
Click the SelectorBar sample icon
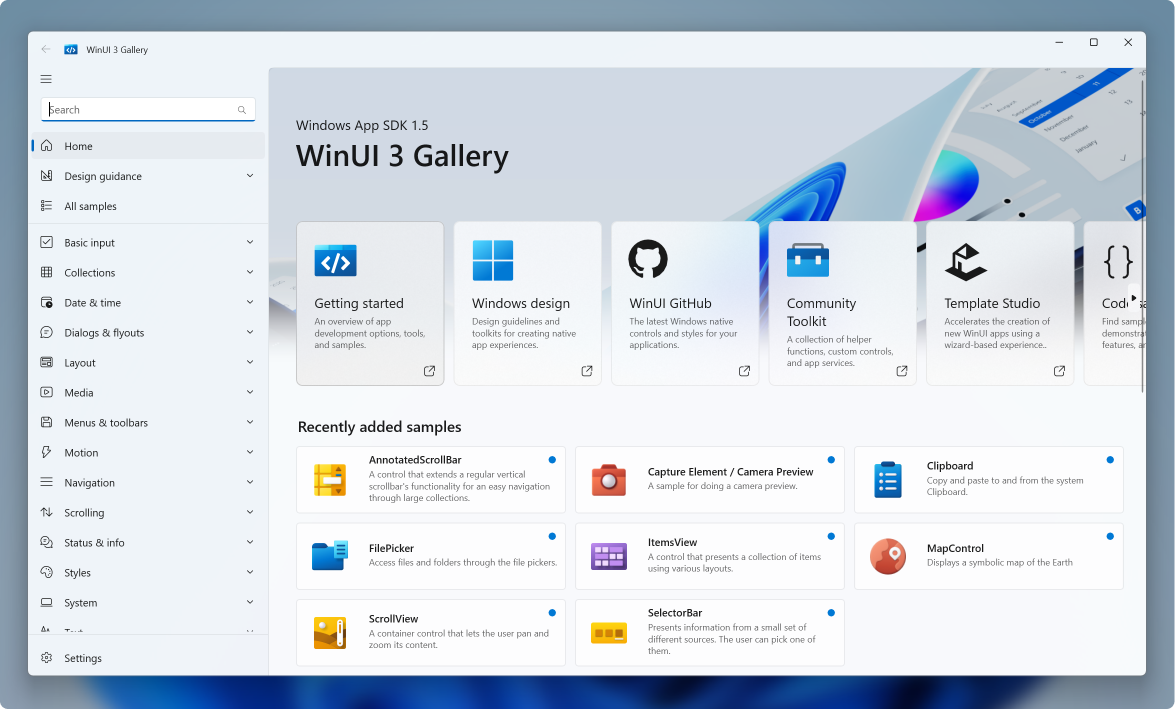tap(608, 633)
